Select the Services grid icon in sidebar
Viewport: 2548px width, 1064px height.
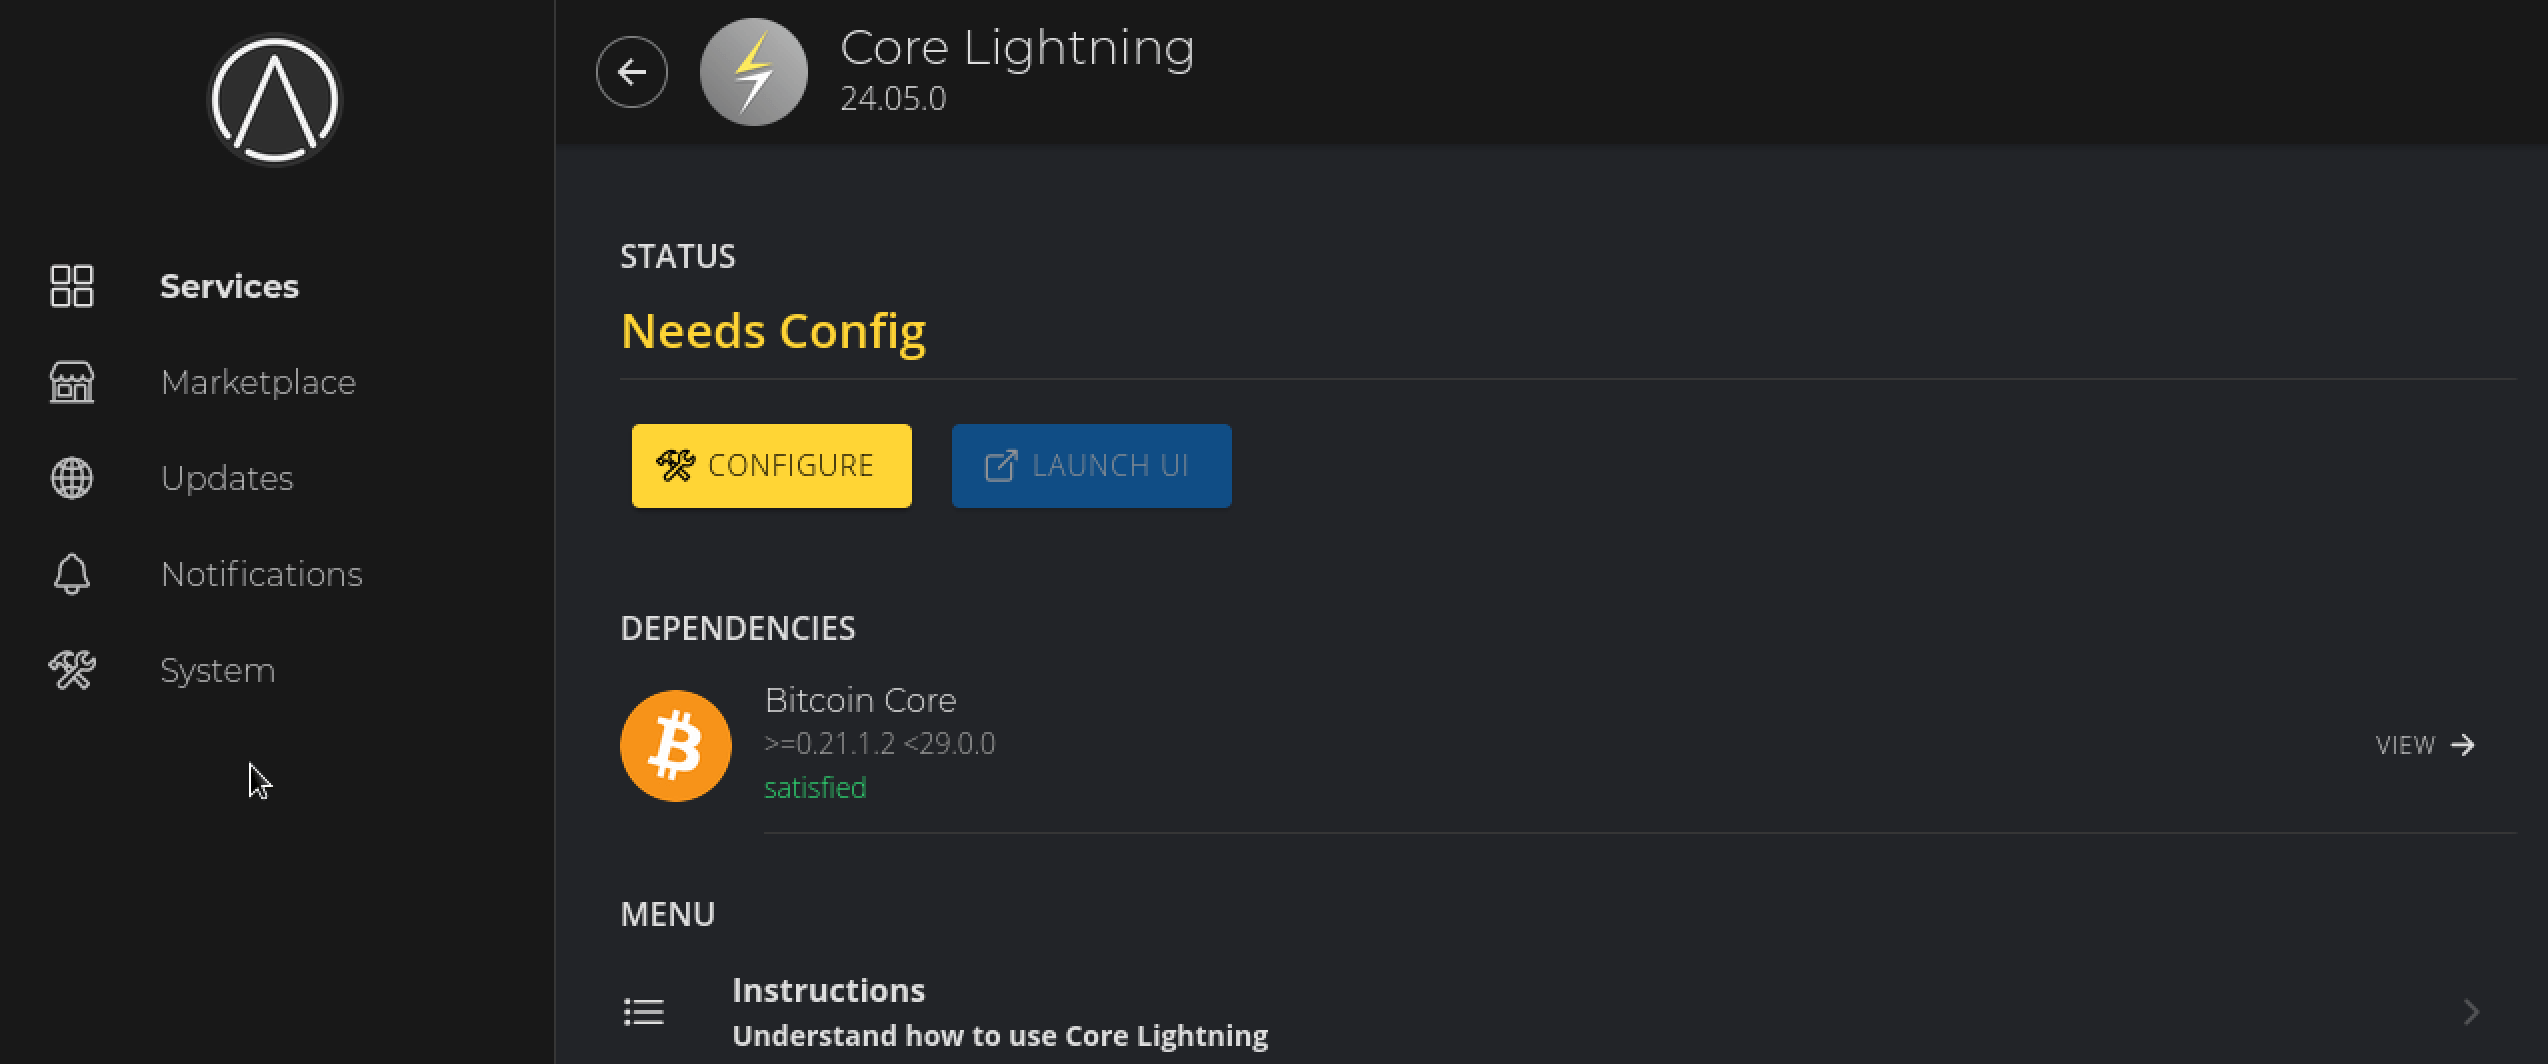click(70, 286)
